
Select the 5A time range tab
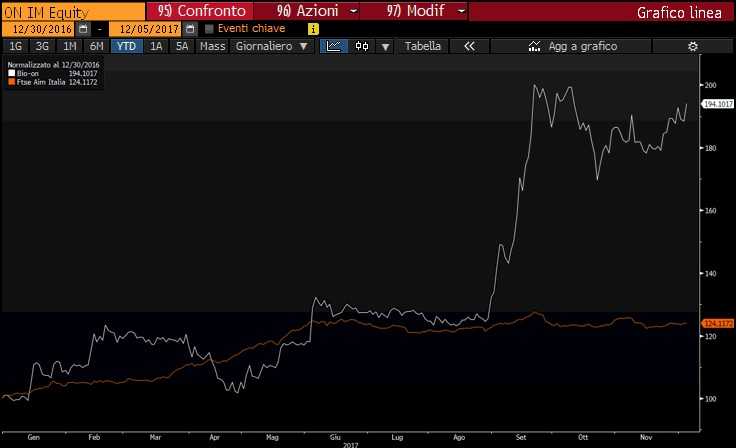tap(182, 46)
